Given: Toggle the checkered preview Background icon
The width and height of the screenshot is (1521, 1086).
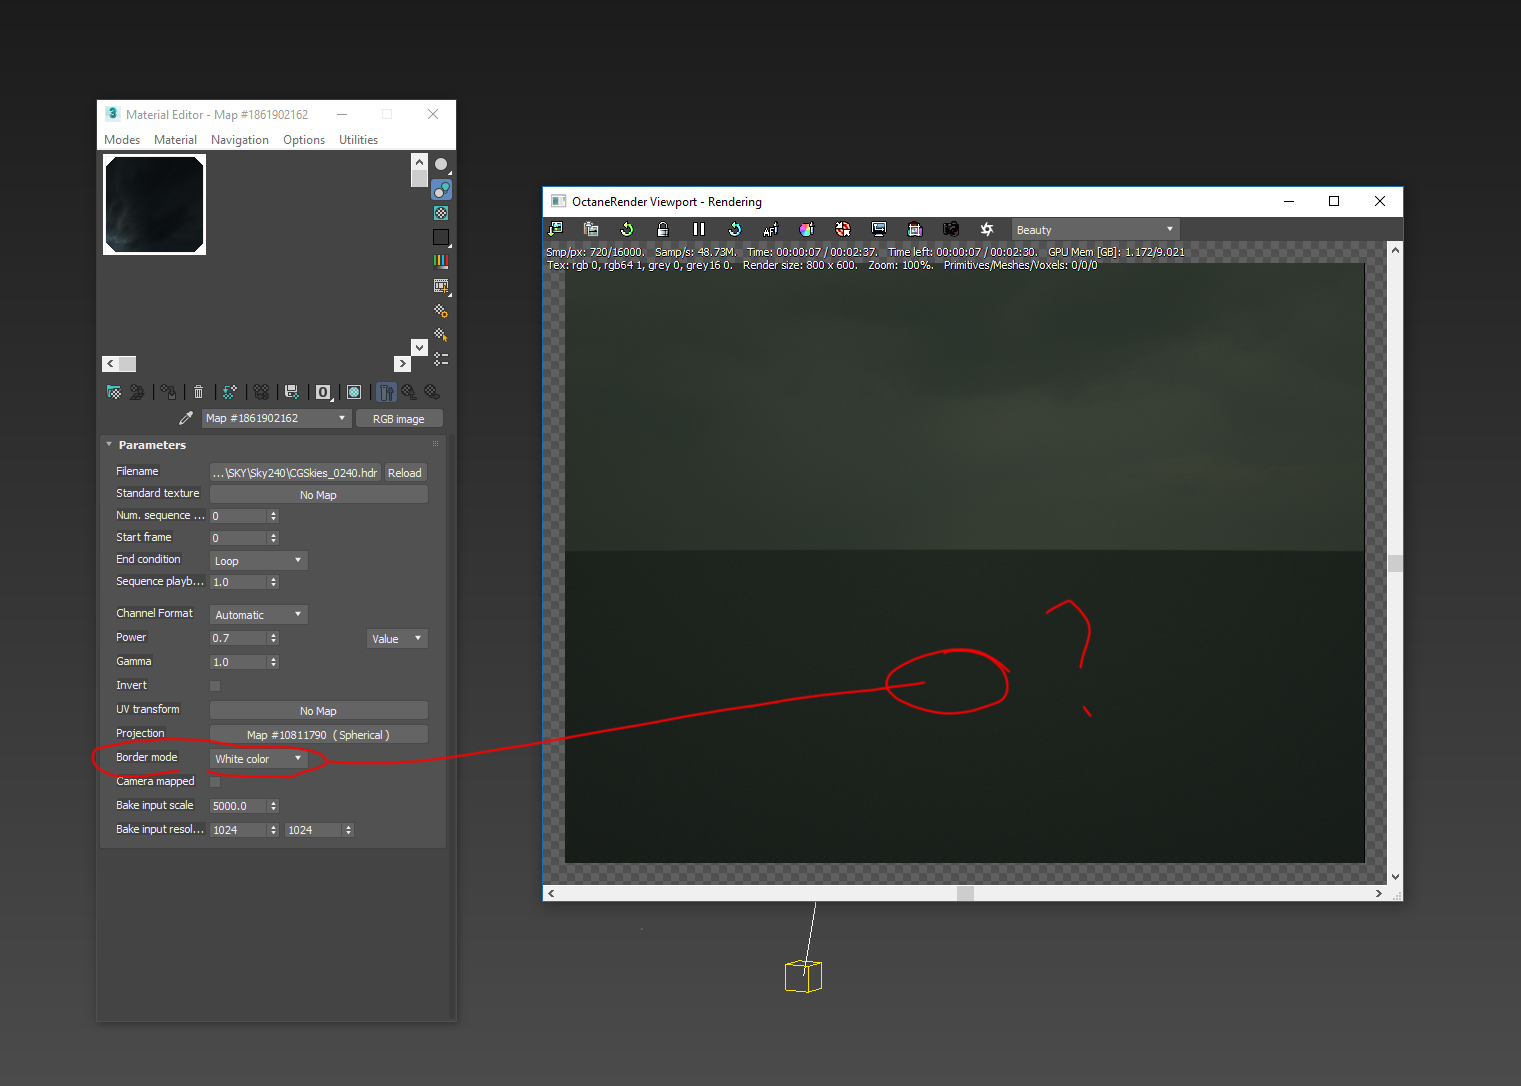Looking at the screenshot, I should tap(441, 213).
